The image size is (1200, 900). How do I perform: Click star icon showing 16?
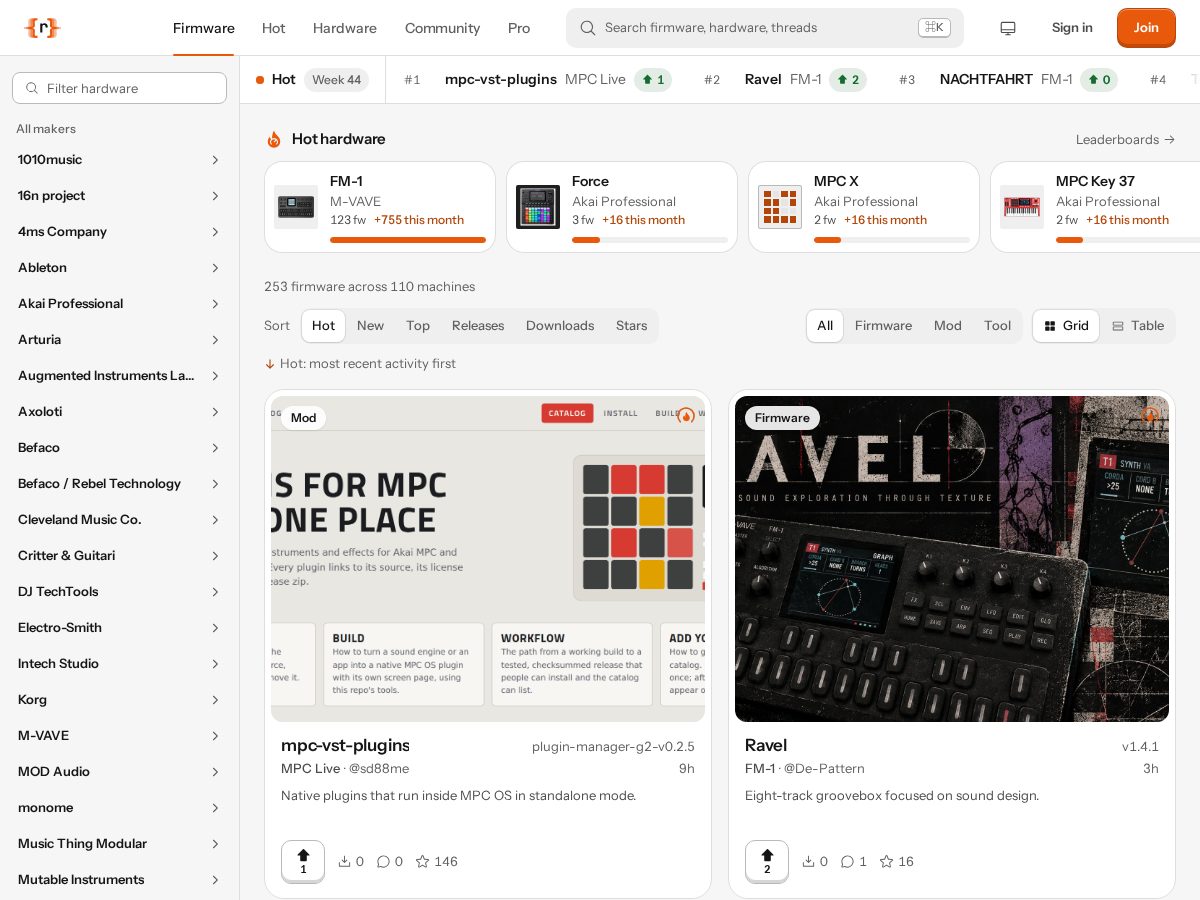886,861
